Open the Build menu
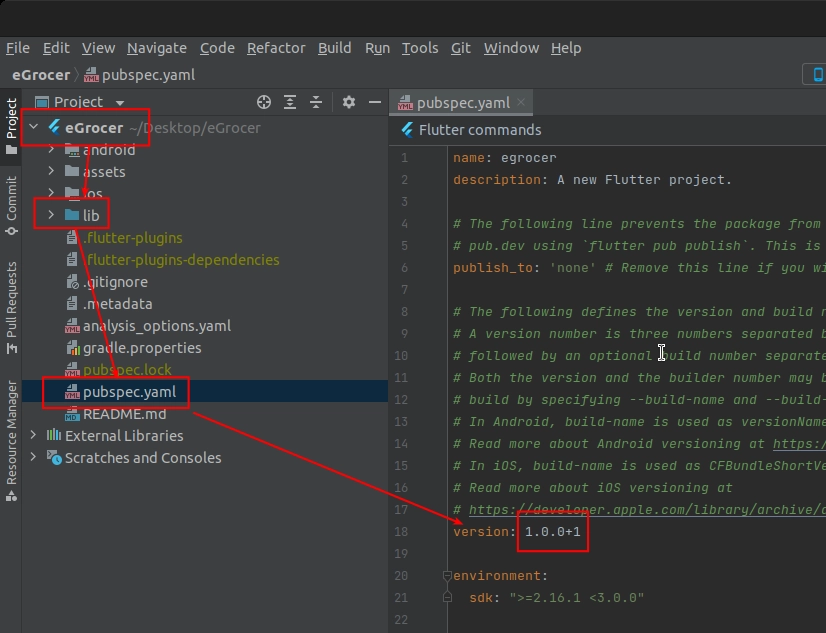Viewport: 826px width, 633px height. 335,48
